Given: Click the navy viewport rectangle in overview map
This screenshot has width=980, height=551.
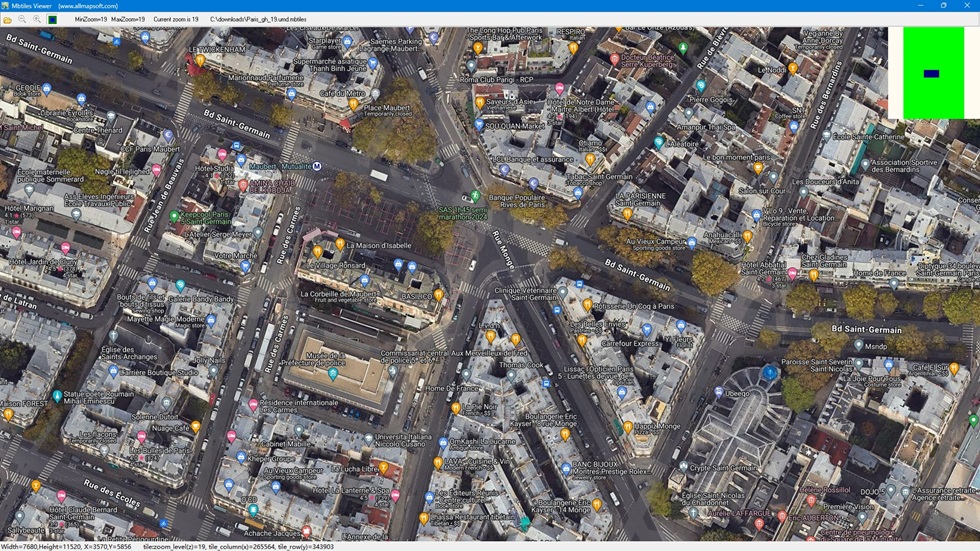Looking at the screenshot, I should (x=931, y=74).
